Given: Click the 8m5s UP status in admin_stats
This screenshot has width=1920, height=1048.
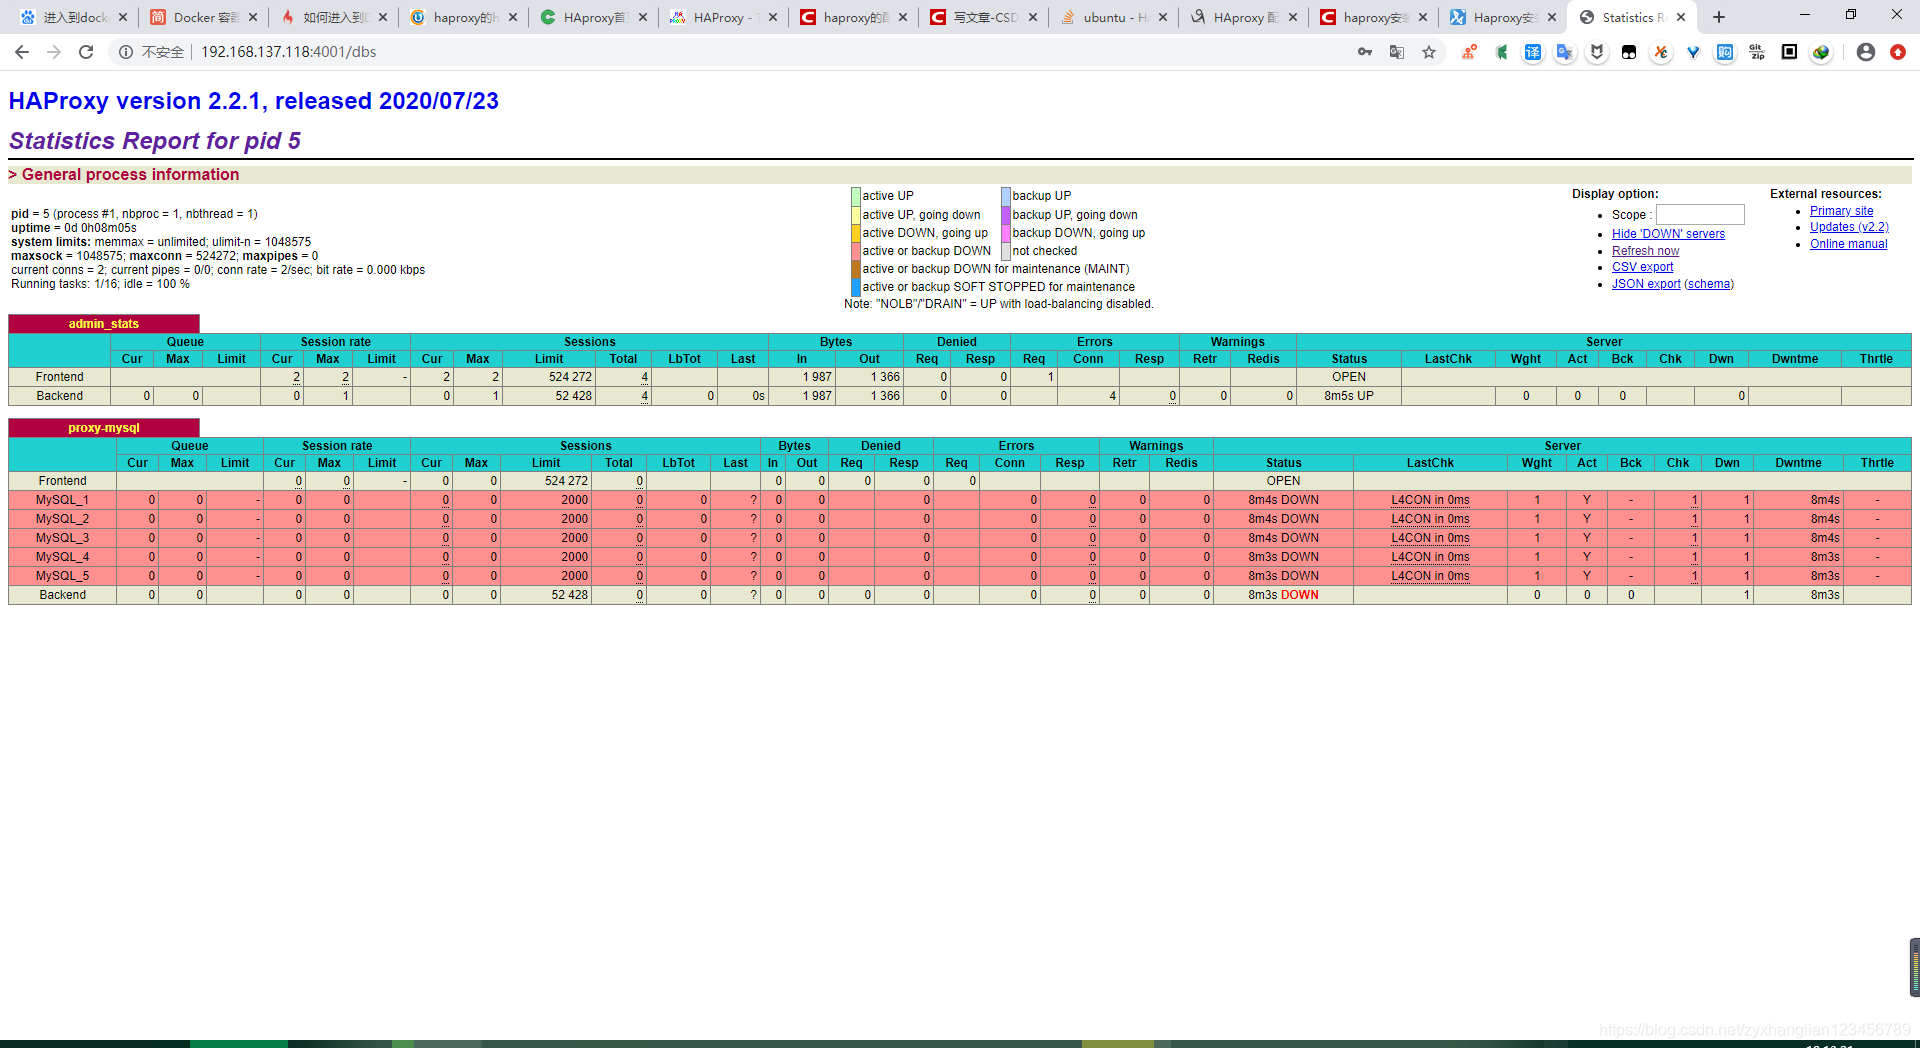Looking at the screenshot, I should coord(1348,396).
